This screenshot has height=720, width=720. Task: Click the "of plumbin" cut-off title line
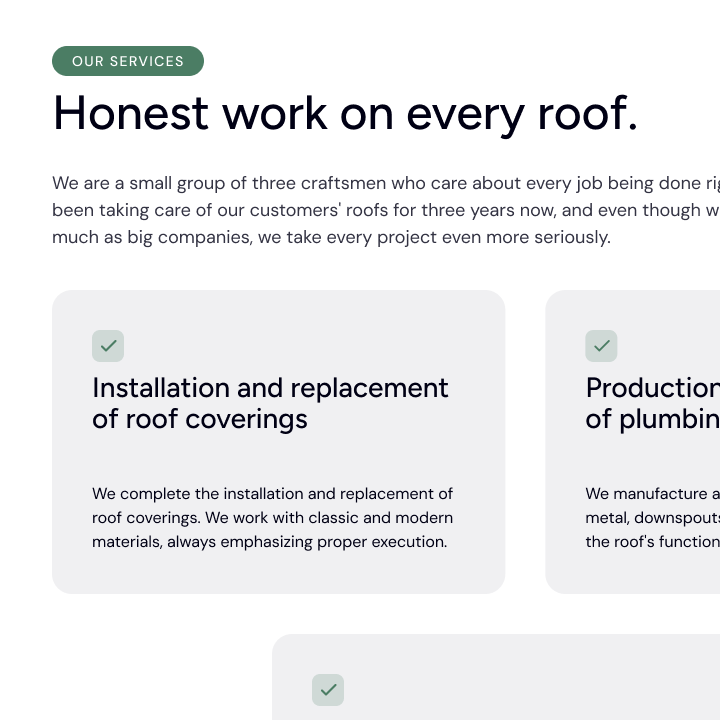652,419
